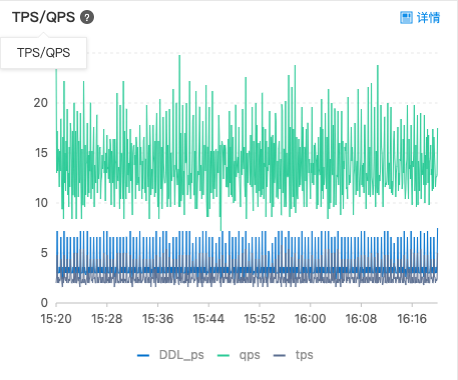This screenshot has width=458, height=380.
Task: Toggle the DDL_ps series in the legend
Action: (181, 355)
